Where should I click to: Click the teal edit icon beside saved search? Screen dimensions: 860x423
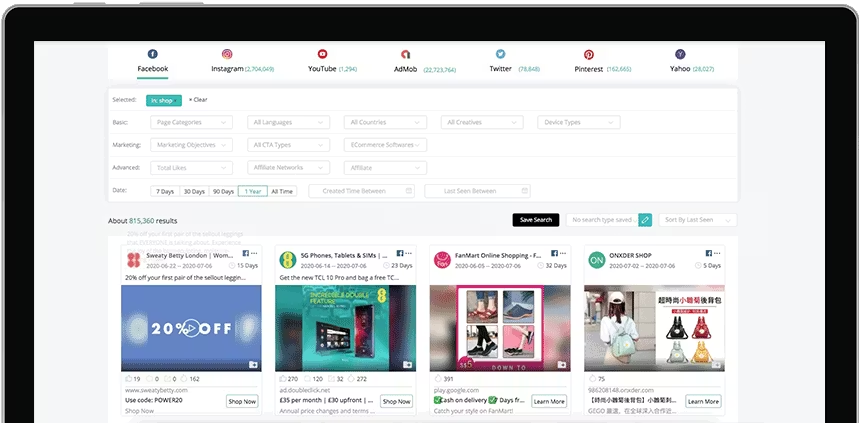(x=645, y=220)
